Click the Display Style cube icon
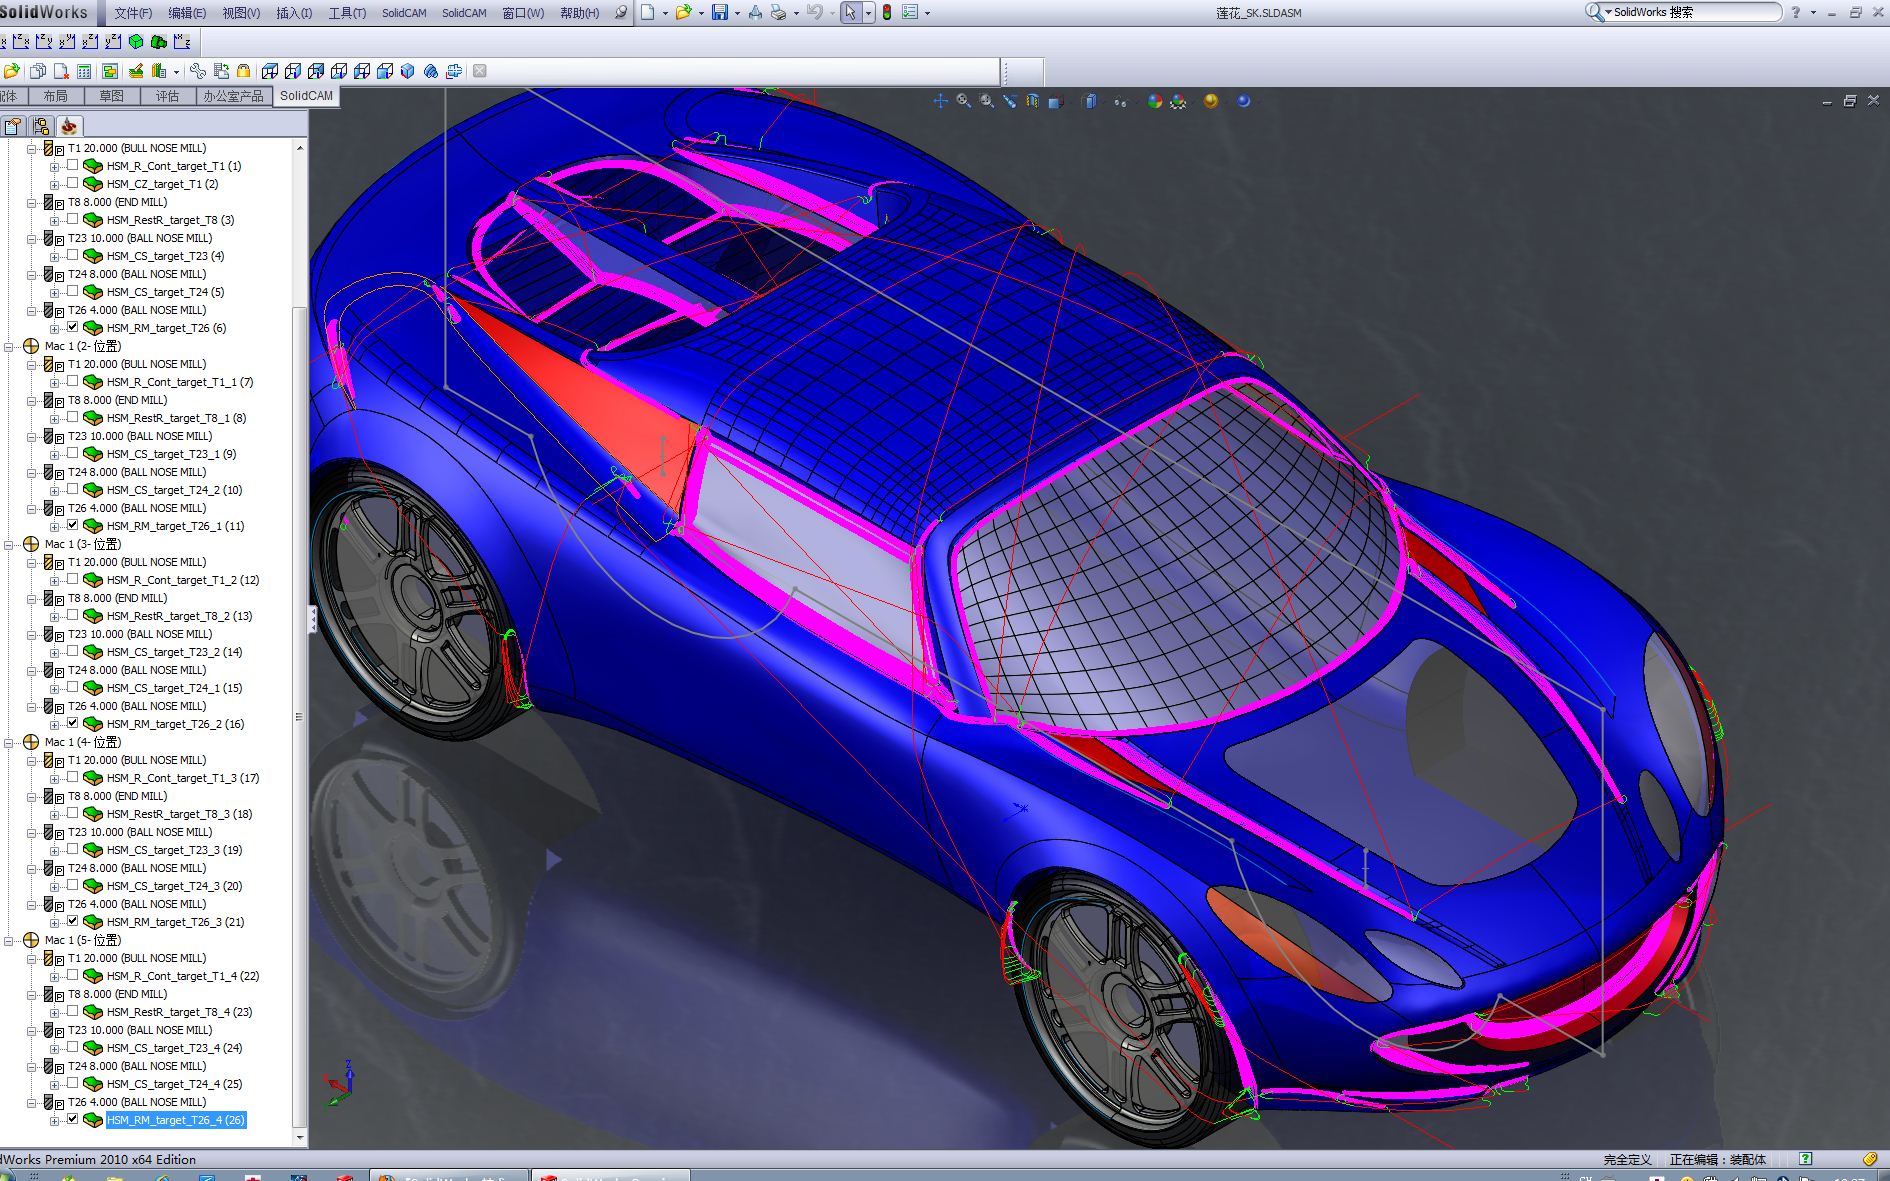The width and height of the screenshot is (1890, 1181). (1091, 101)
